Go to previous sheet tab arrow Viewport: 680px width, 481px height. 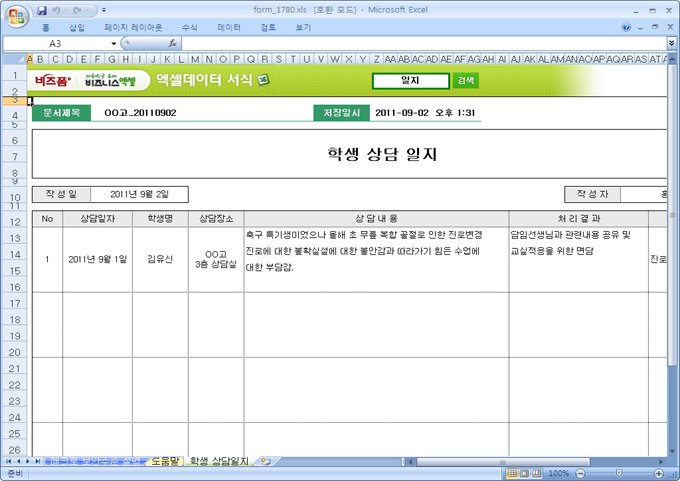point(18,461)
